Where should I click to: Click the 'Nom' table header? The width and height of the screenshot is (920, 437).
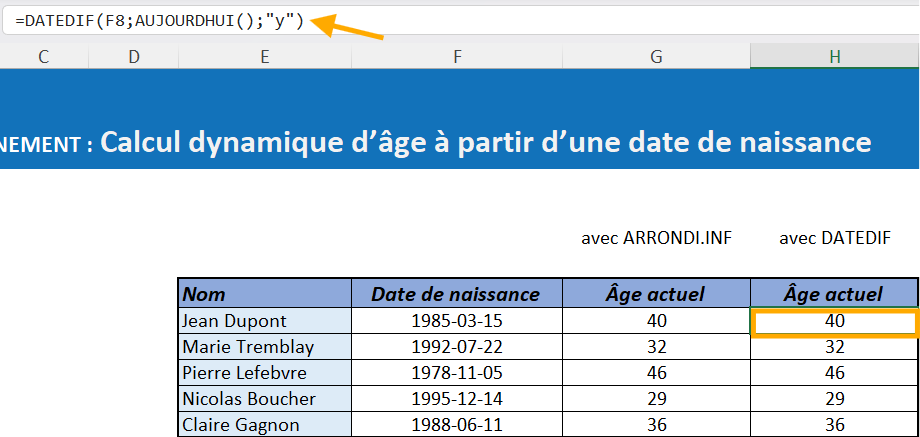(265, 293)
